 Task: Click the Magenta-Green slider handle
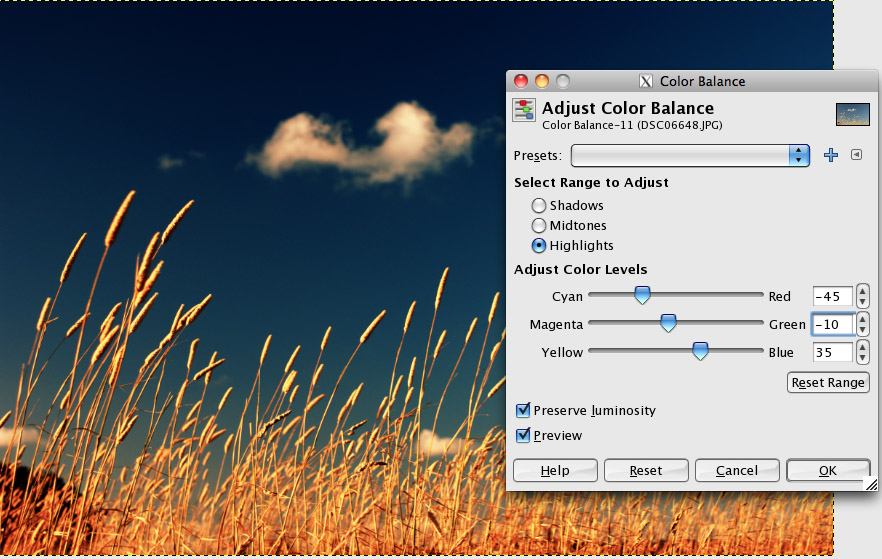click(668, 323)
